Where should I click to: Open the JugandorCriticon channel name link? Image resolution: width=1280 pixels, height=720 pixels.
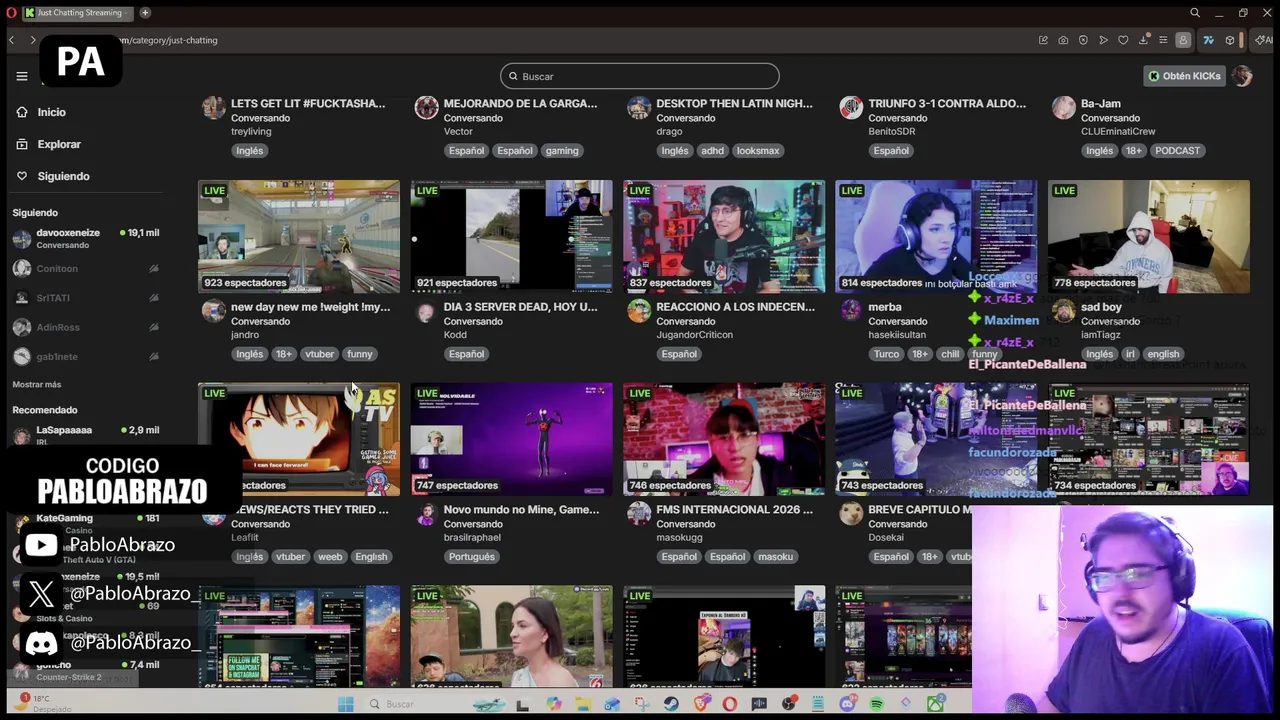click(x=694, y=335)
